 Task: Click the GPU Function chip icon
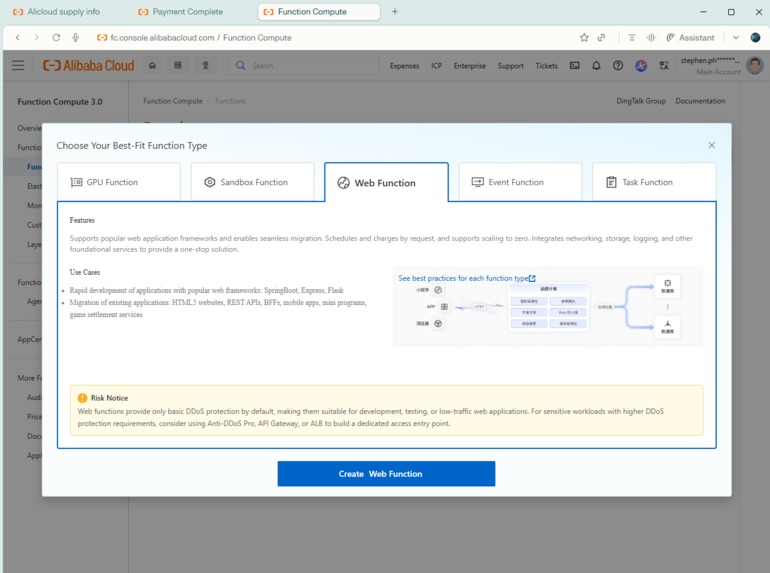click(x=76, y=182)
